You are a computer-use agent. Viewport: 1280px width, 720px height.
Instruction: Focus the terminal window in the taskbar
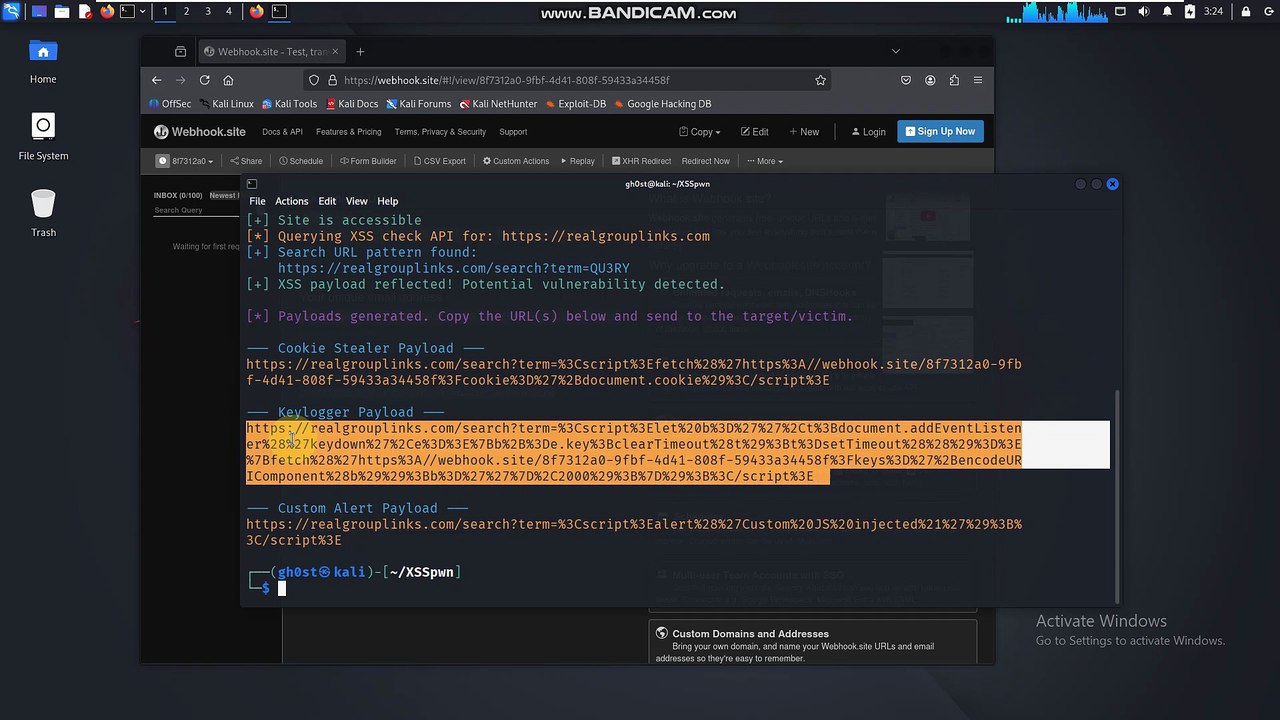tap(279, 12)
